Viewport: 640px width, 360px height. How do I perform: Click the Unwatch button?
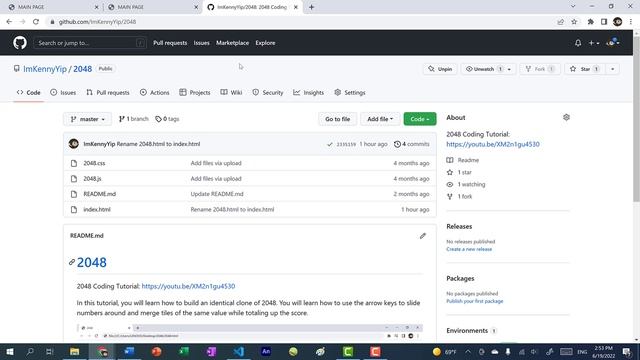tap(488, 69)
